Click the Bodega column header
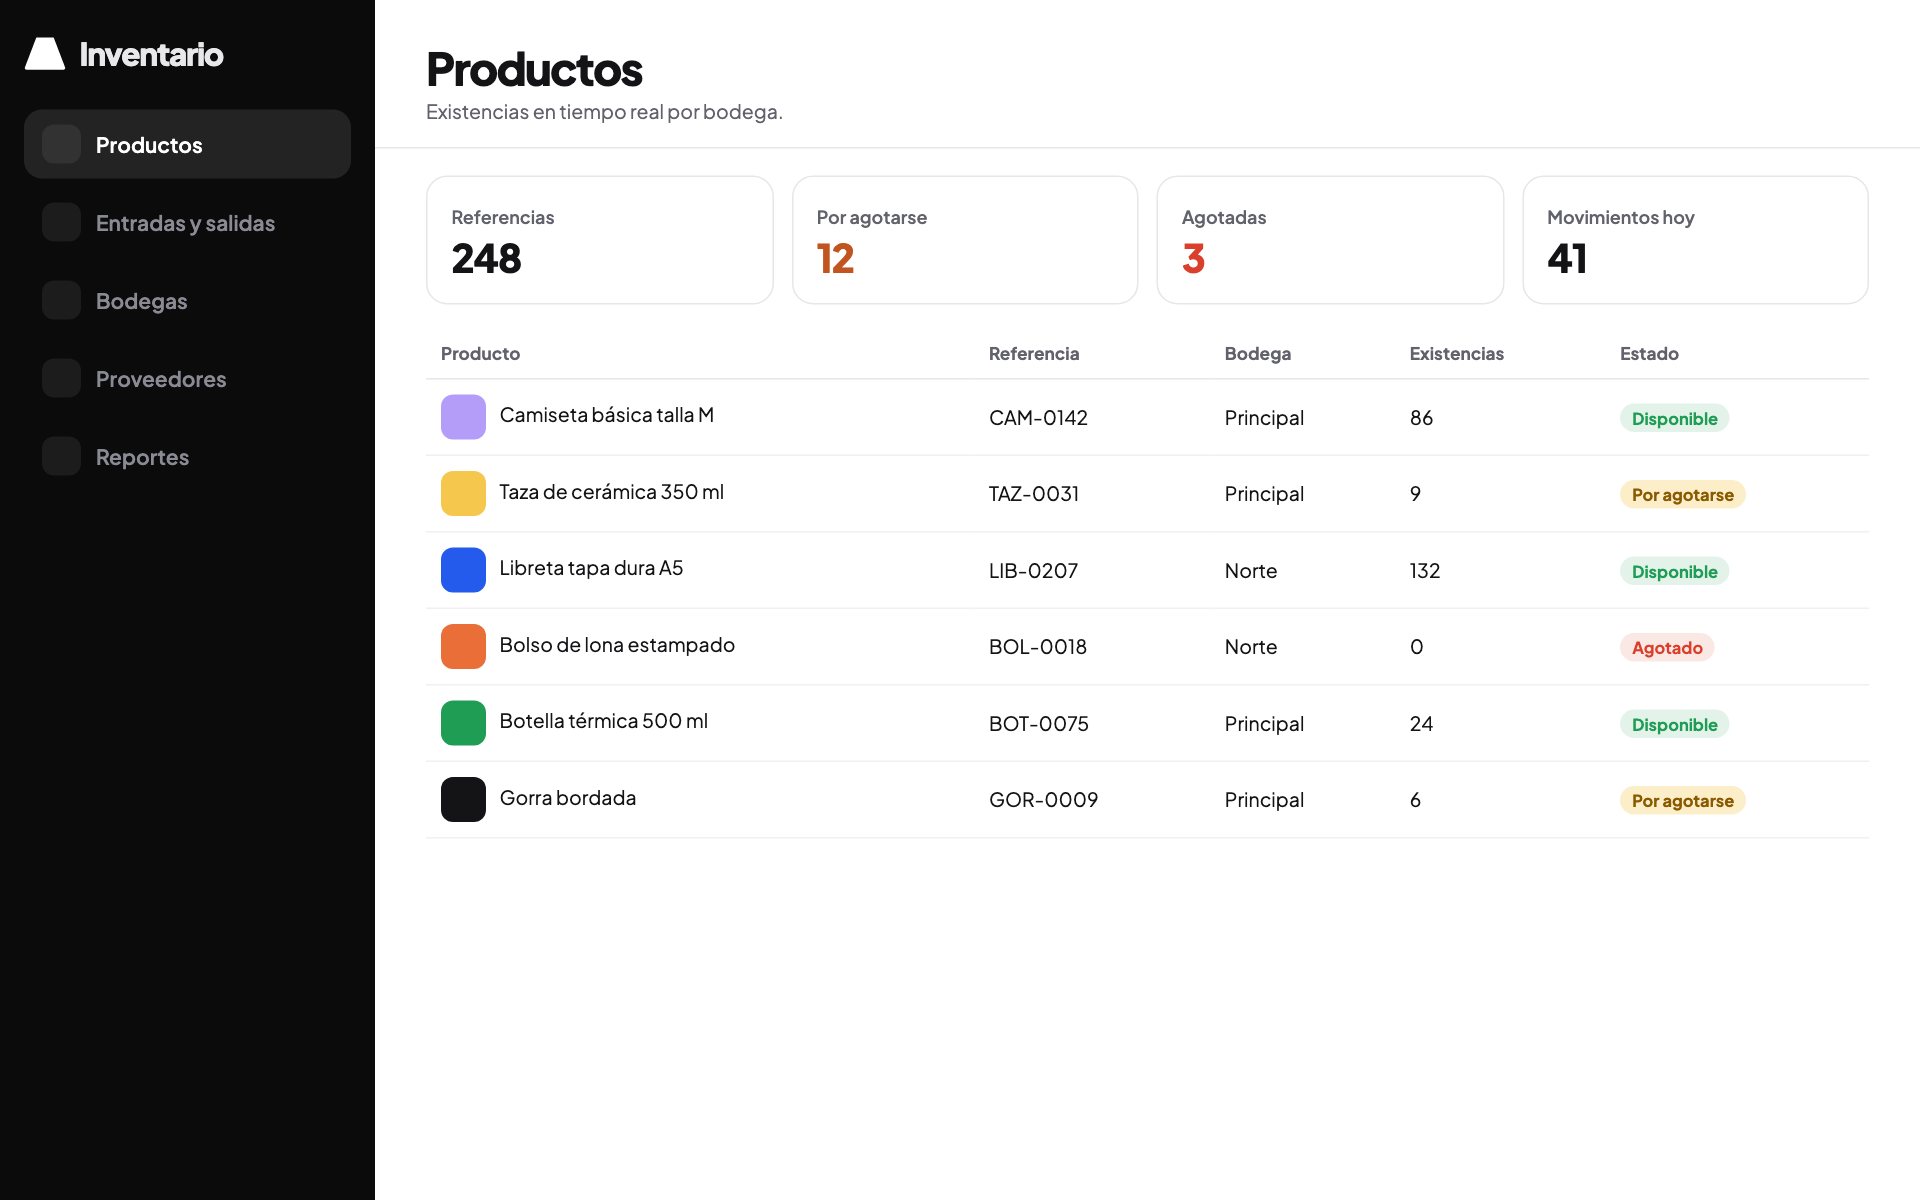Screen dimensions: 1920x1200 pos(1258,353)
